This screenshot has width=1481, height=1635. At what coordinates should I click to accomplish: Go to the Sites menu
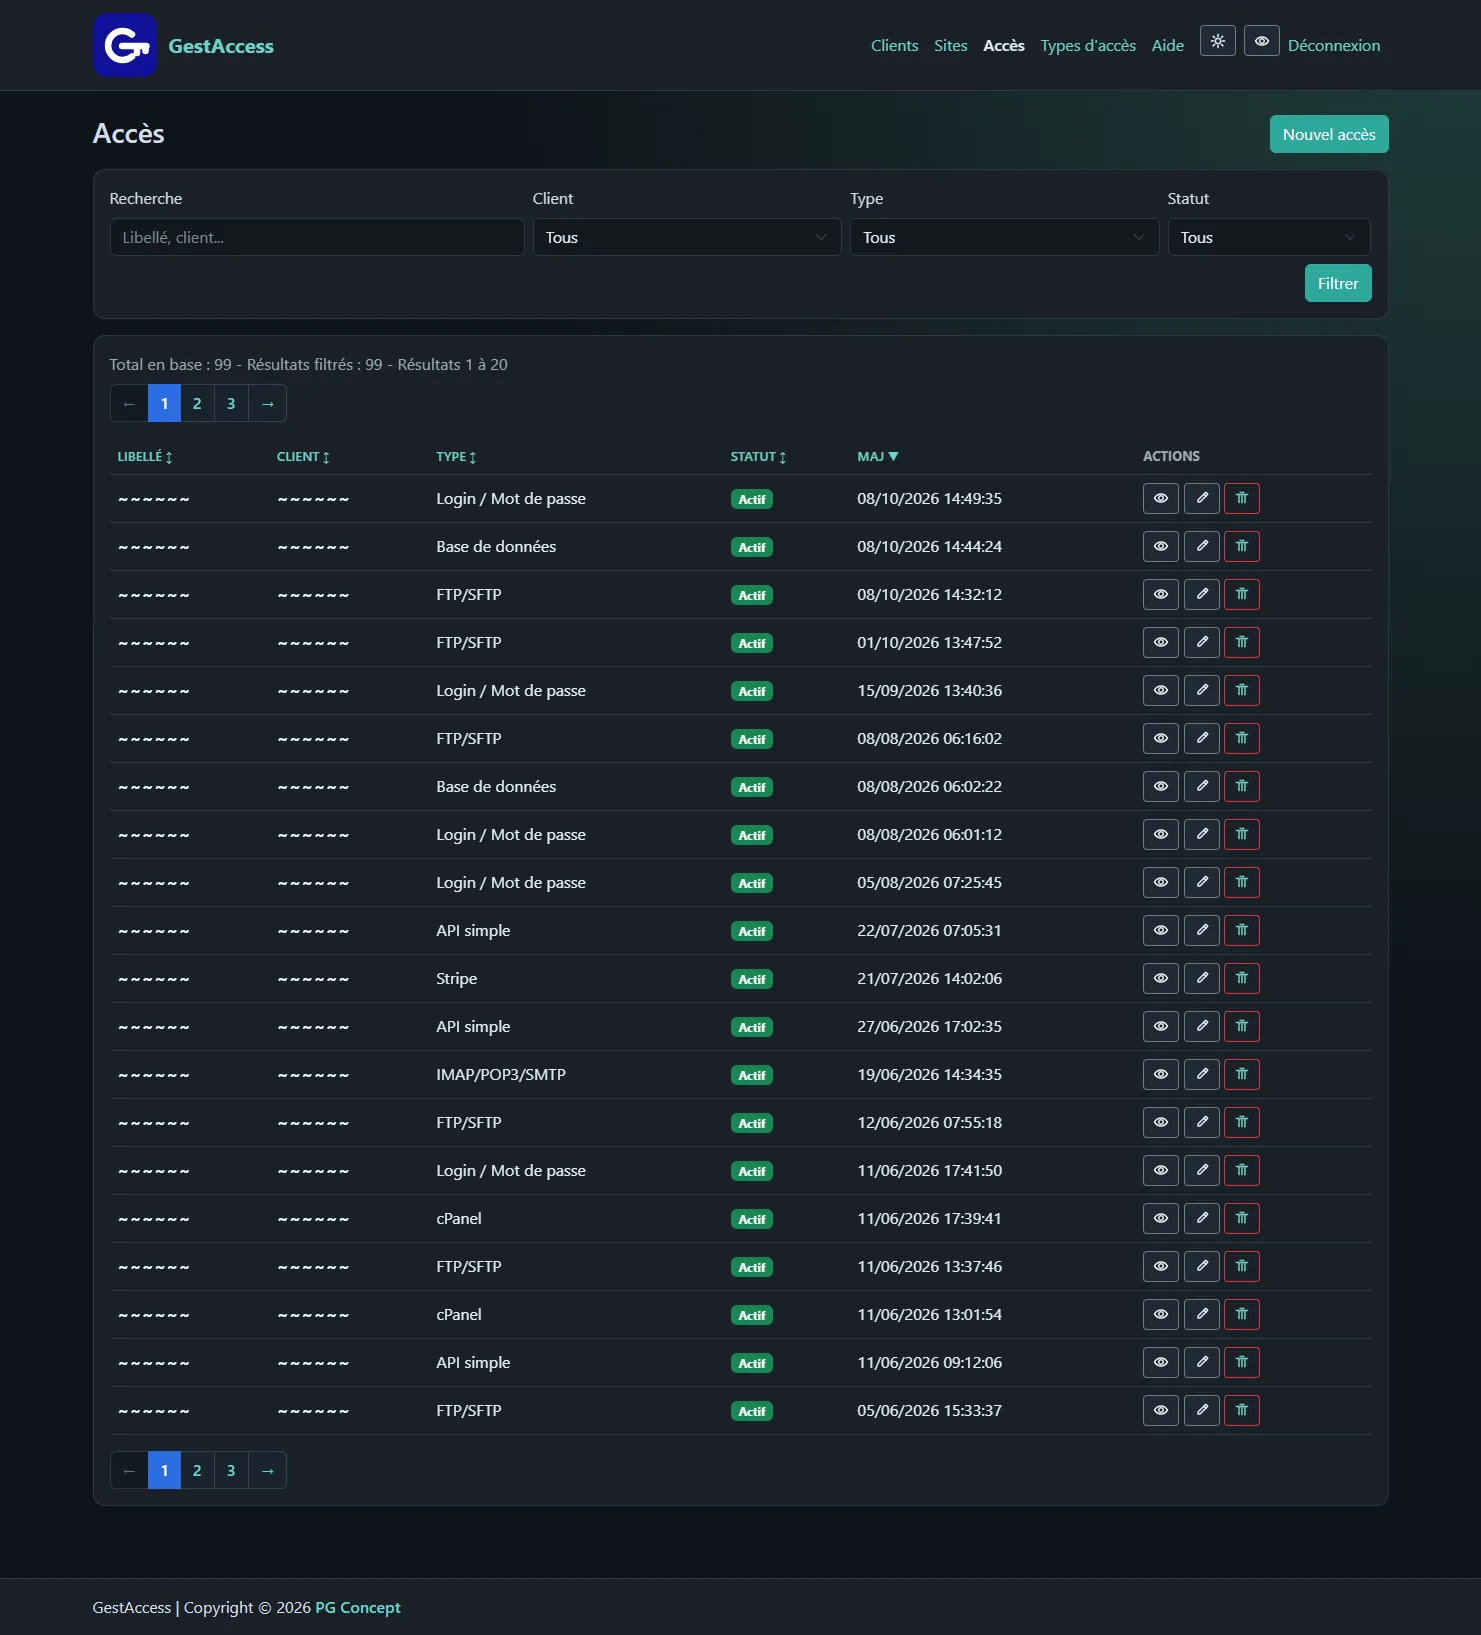950,46
